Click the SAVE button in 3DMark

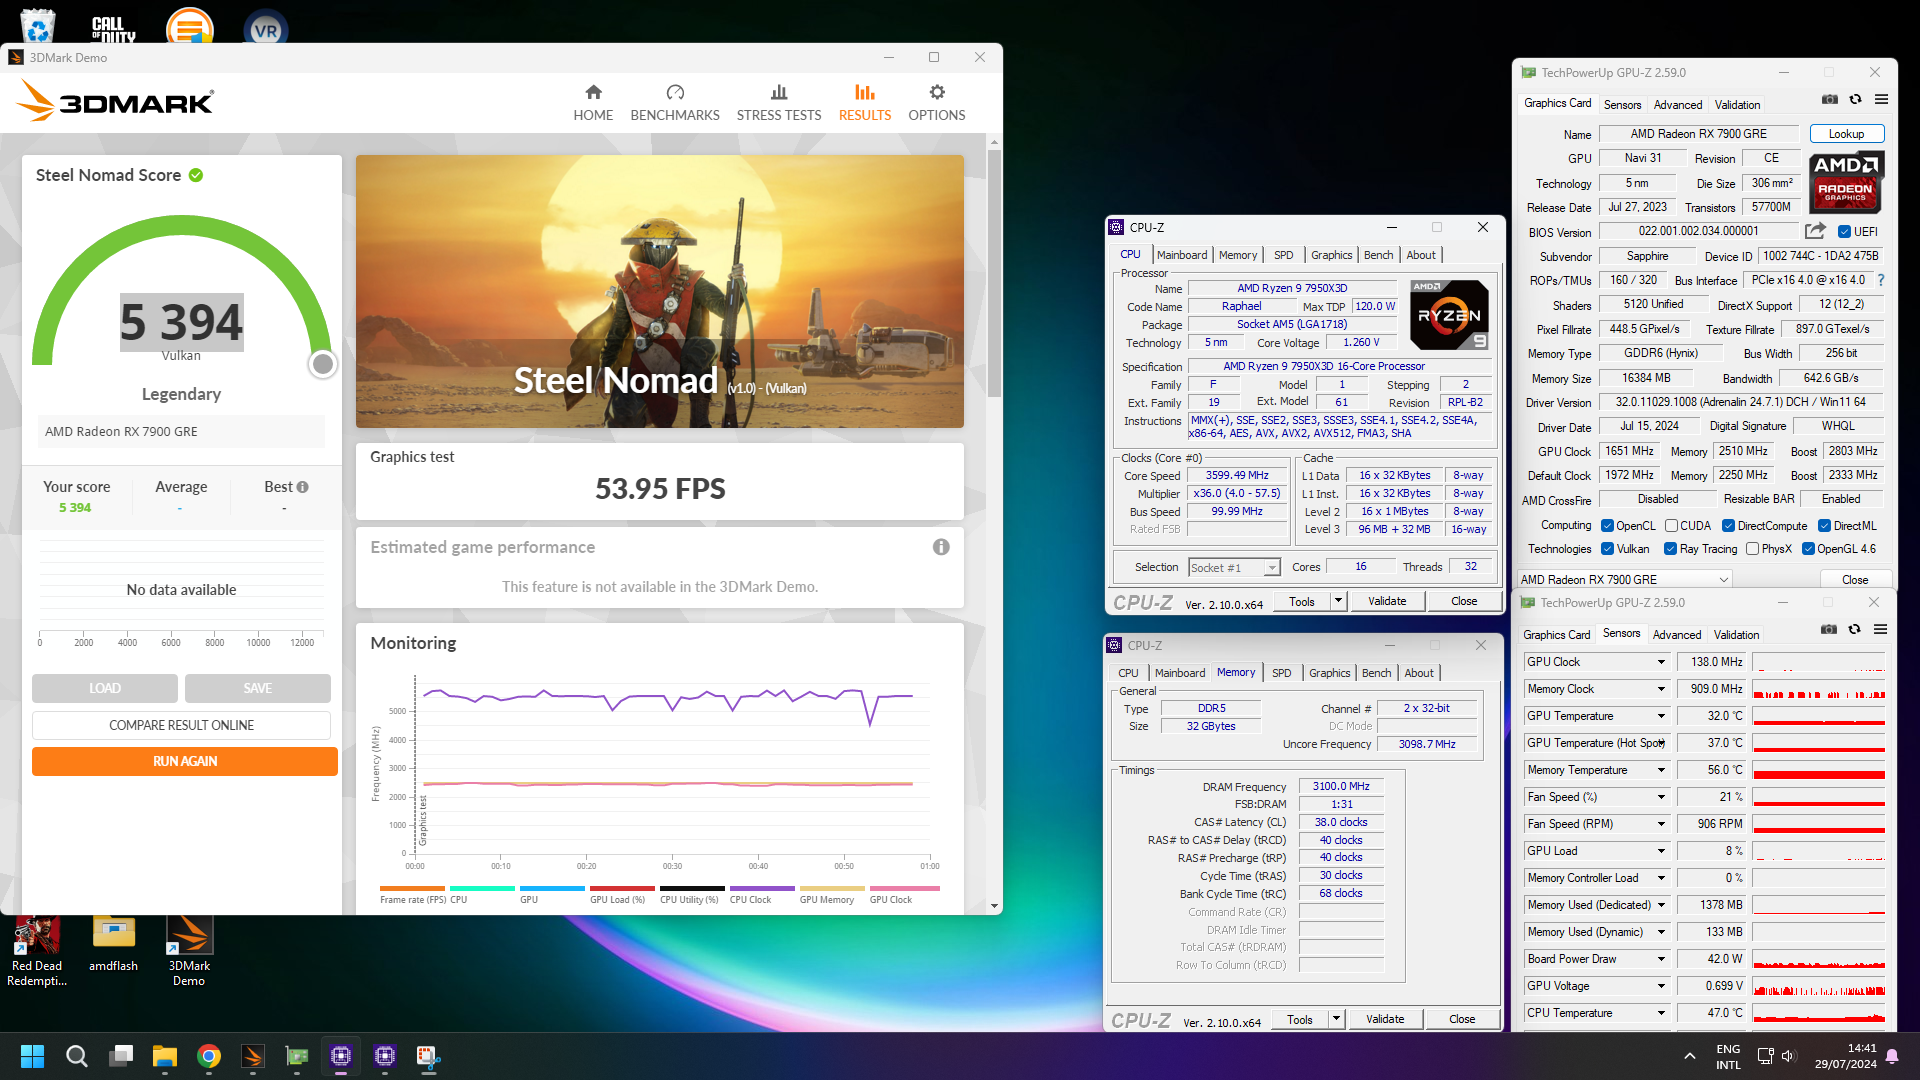click(x=258, y=688)
